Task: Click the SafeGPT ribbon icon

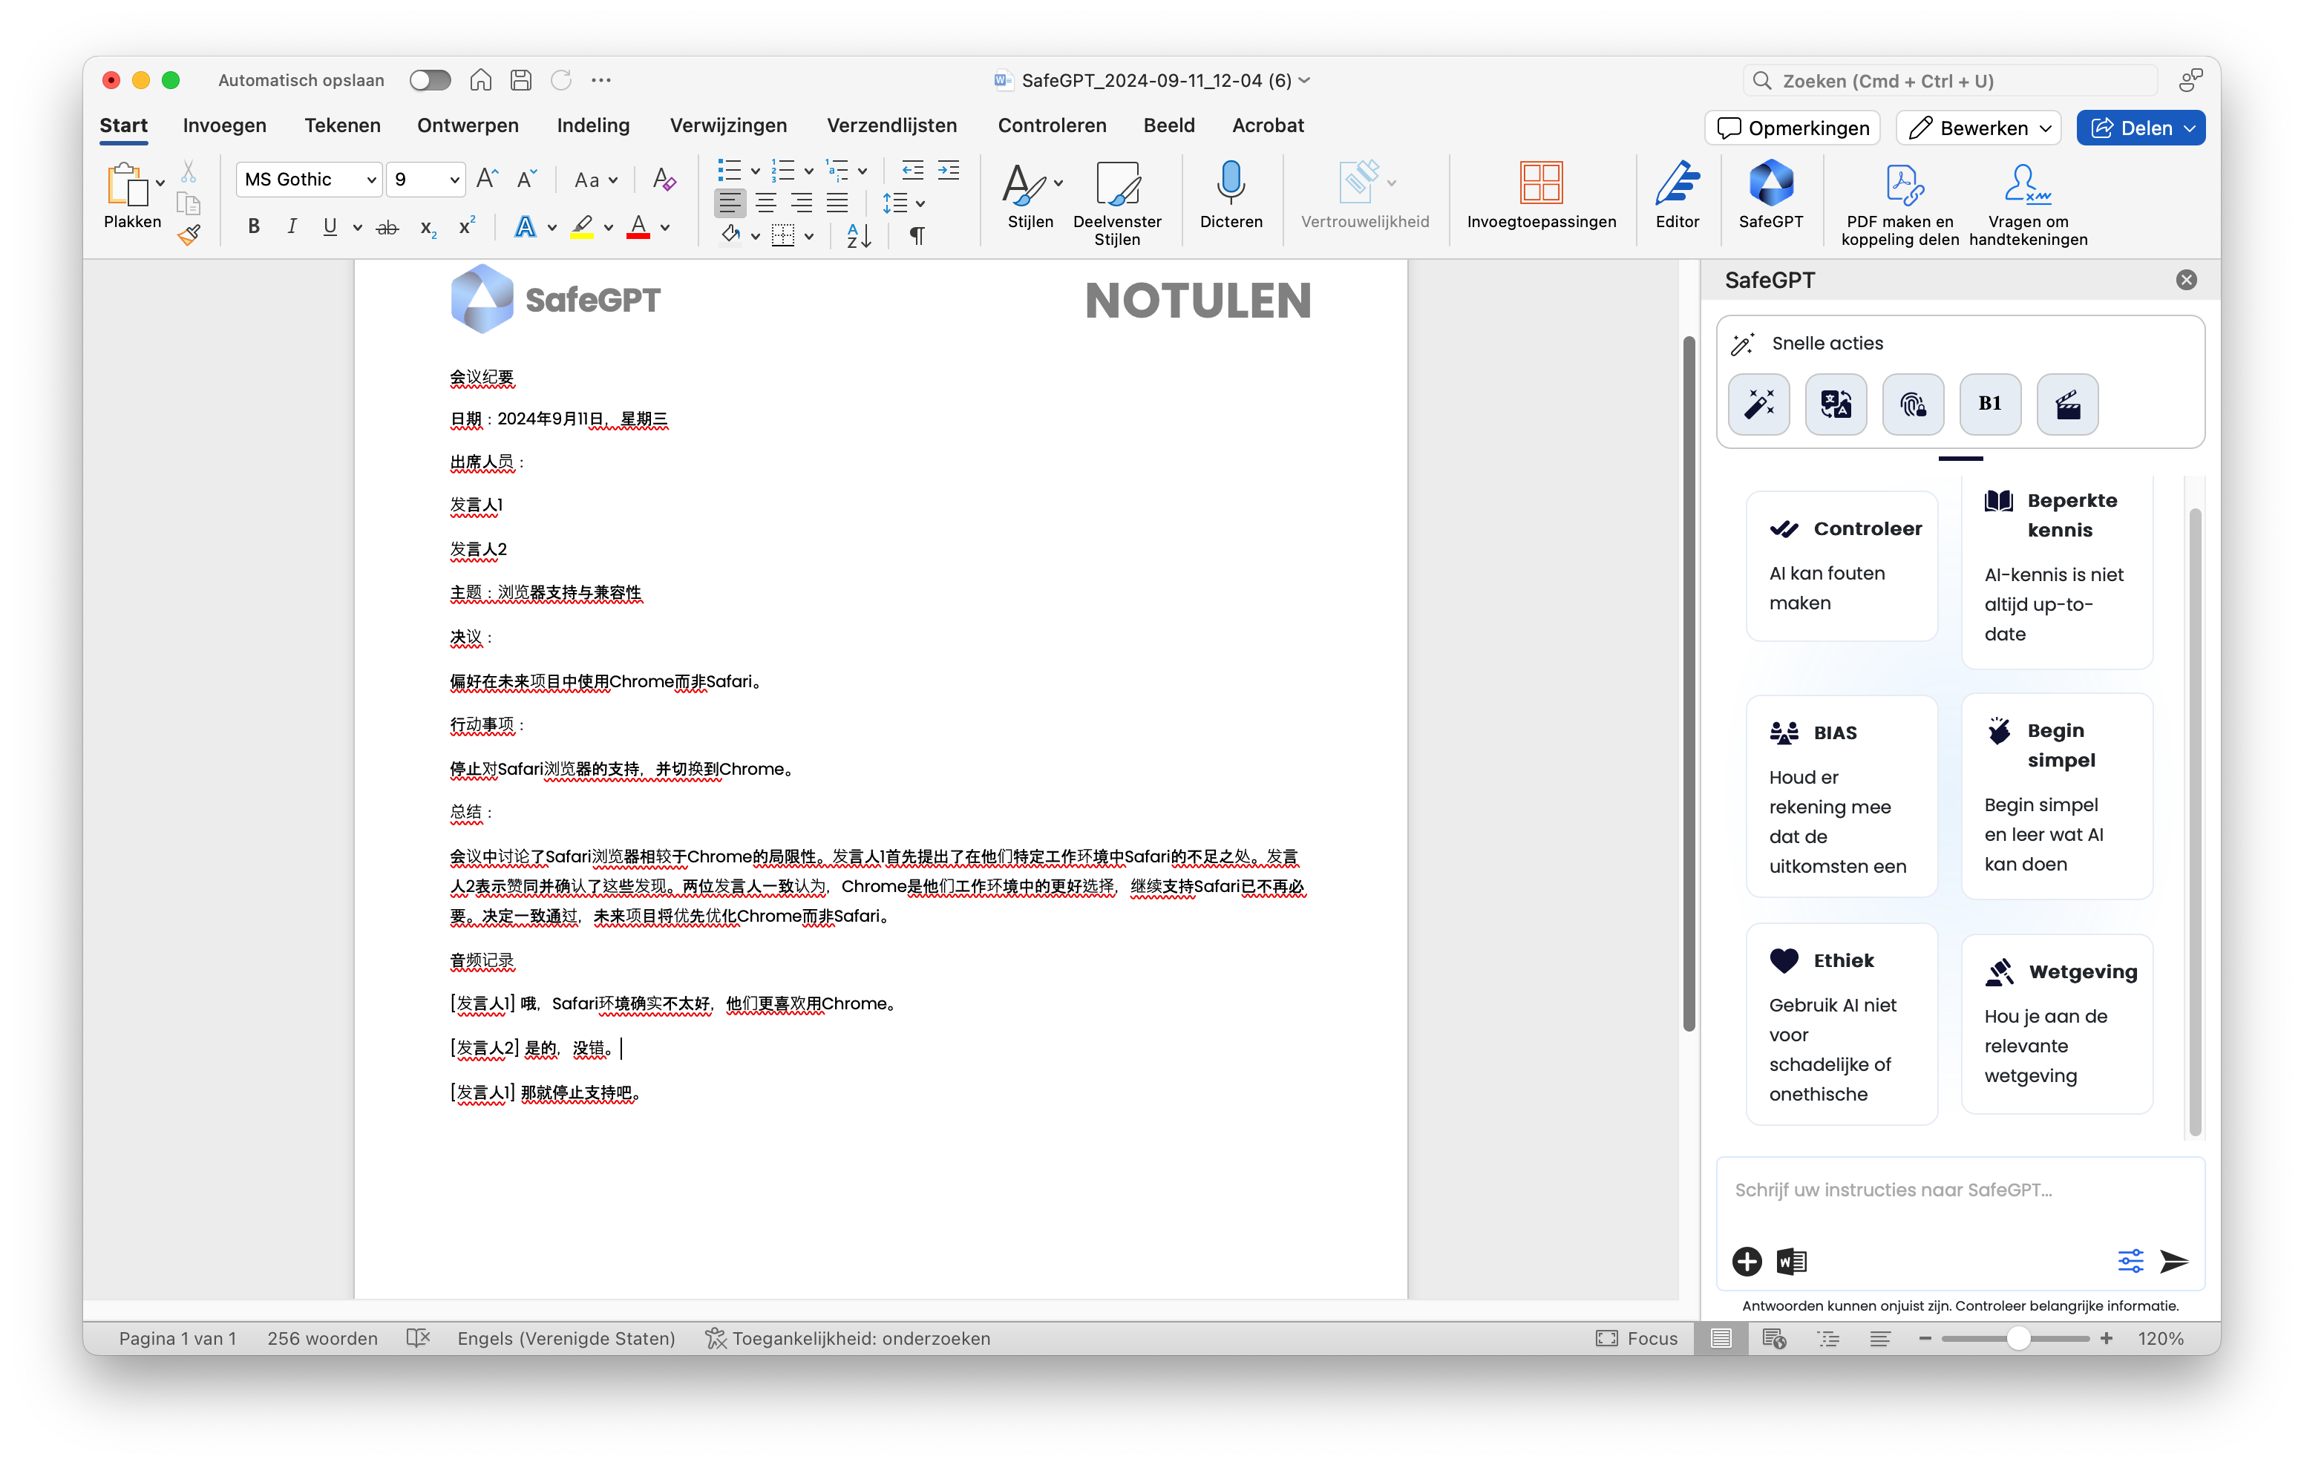Action: (1770, 186)
